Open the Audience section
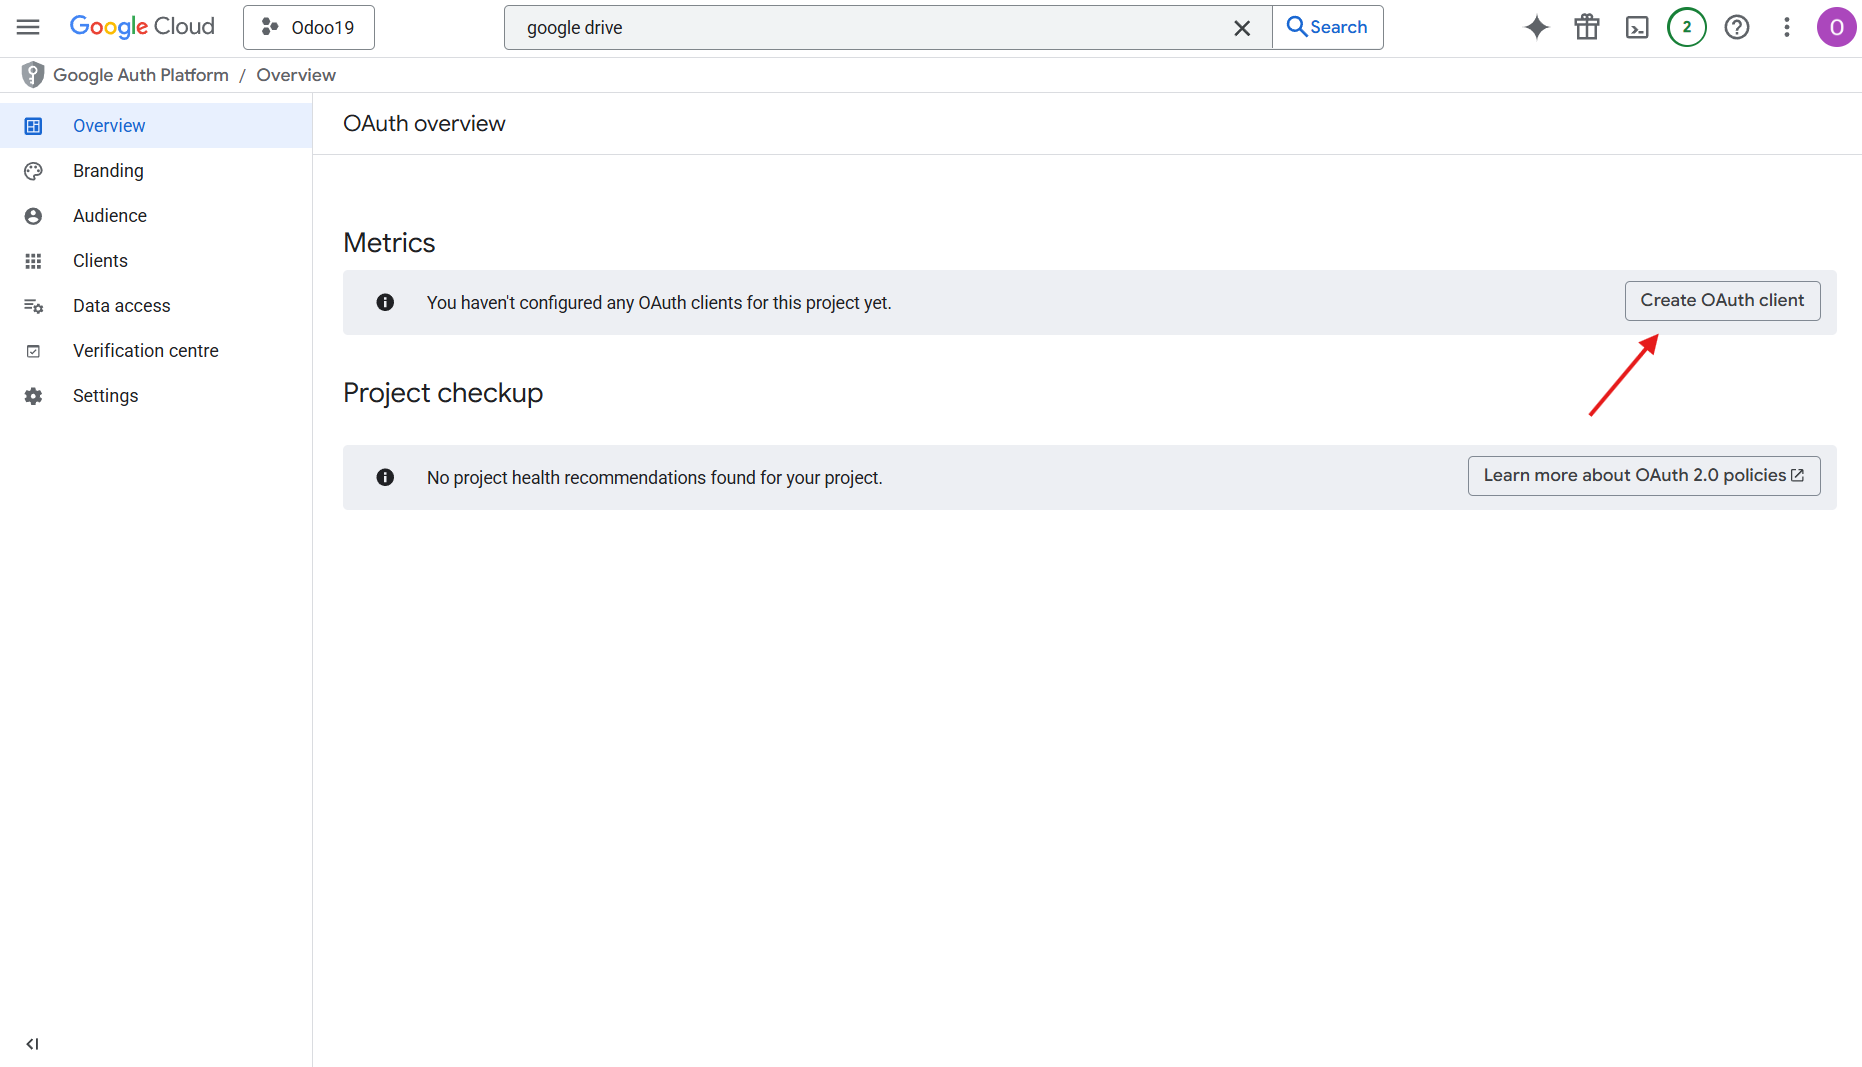Viewport: 1862px width, 1067px height. tap(110, 216)
